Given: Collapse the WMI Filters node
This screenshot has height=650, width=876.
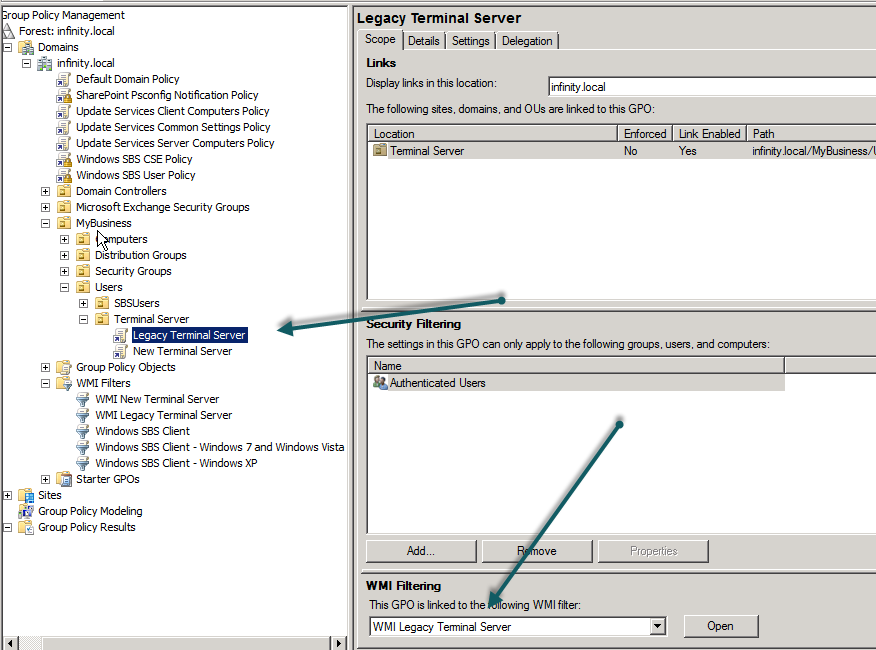Looking at the screenshot, I should pyautogui.click(x=46, y=383).
